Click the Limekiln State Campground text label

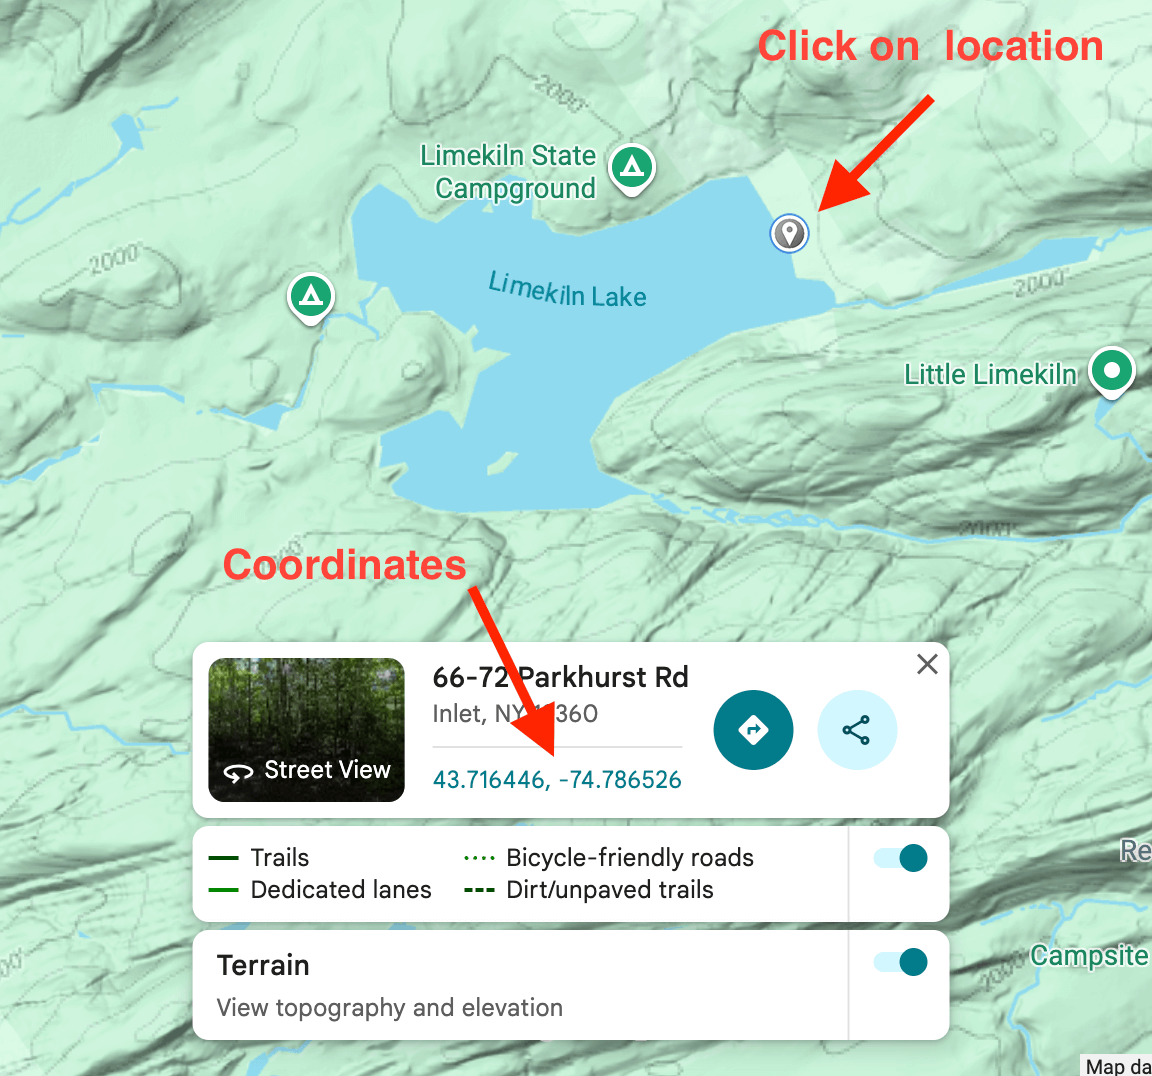508,172
